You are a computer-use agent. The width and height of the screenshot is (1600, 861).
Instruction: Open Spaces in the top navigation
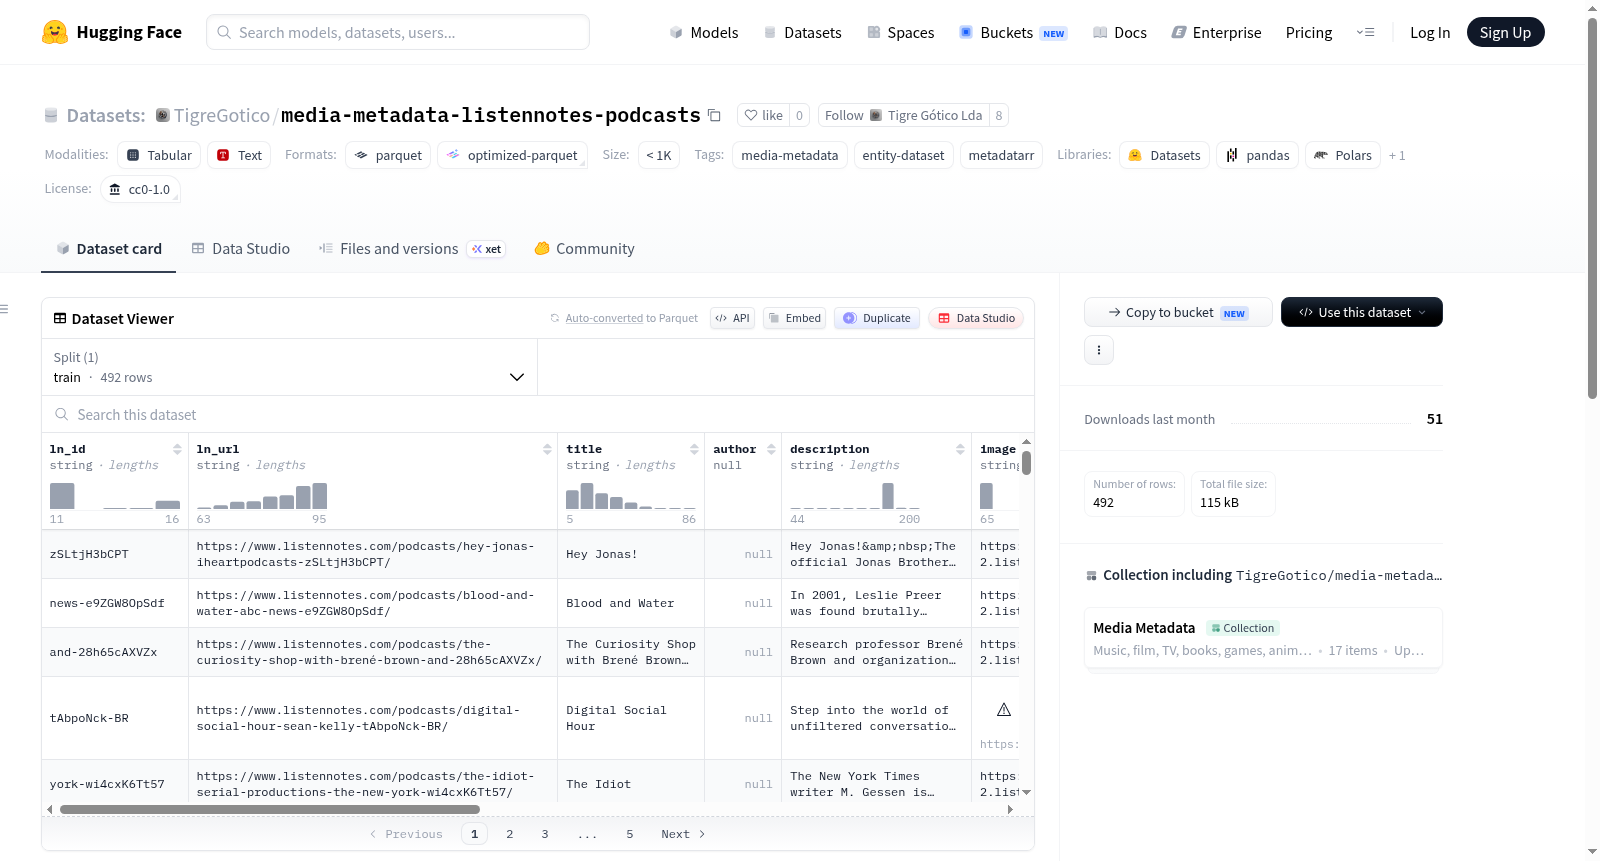click(900, 32)
